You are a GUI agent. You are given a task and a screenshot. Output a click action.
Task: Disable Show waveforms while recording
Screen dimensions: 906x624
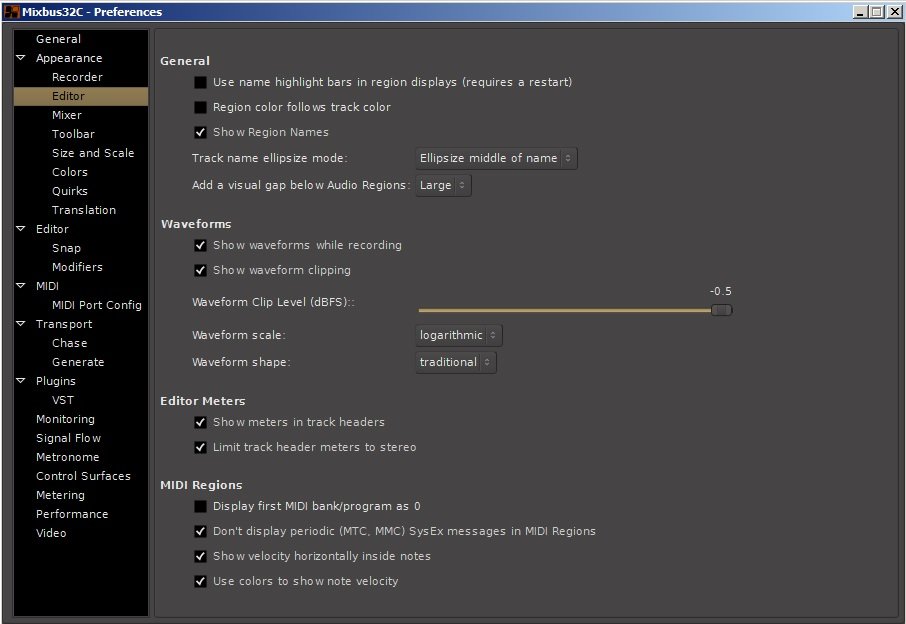click(x=200, y=246)
